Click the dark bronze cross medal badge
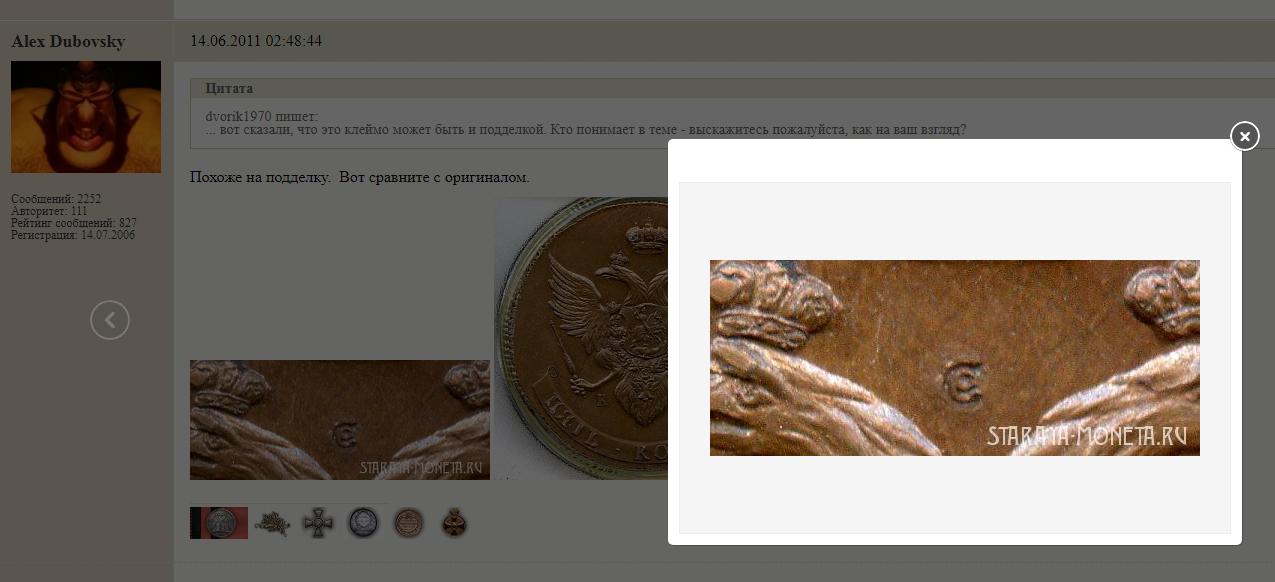This screenshot has height=582, width=1275. pos(453,523)
